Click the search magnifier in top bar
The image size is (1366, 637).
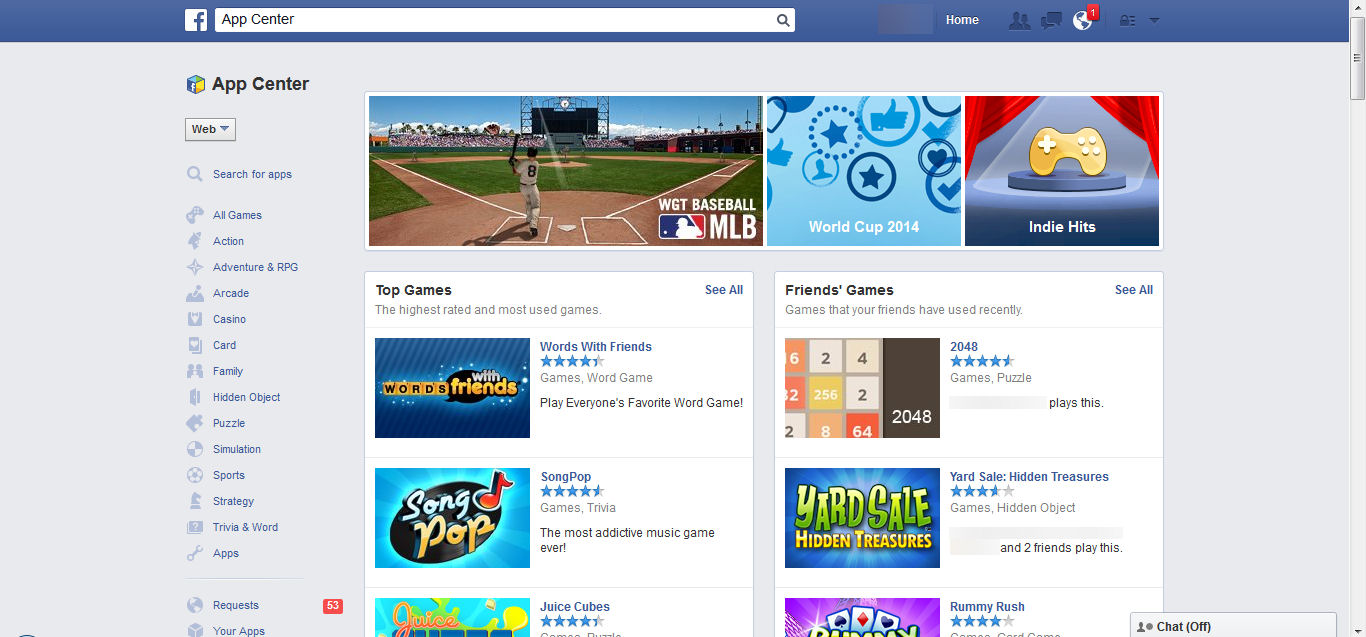click(x=783, y=20)
